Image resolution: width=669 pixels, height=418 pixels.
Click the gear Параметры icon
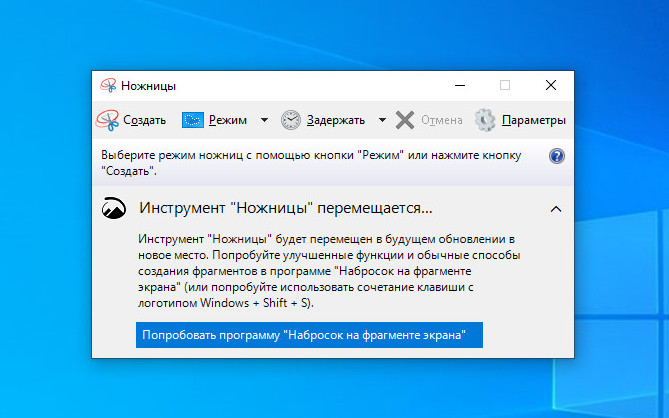coord(485,120)
